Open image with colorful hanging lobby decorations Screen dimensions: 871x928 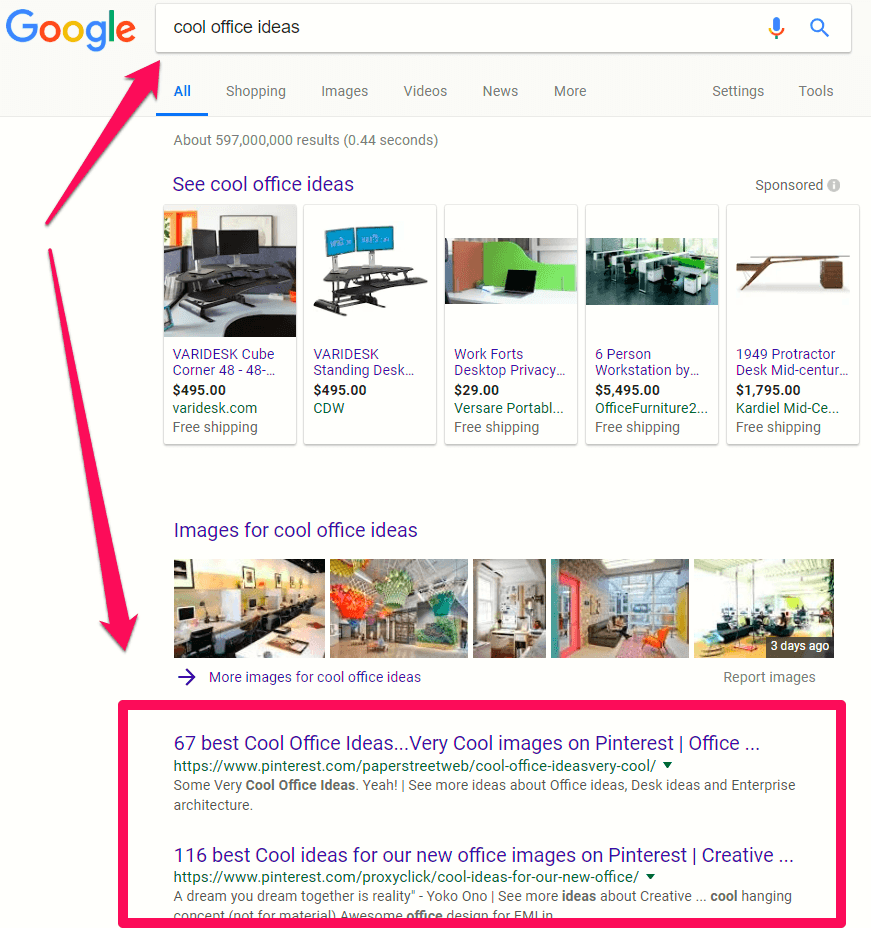coord(399,608)
